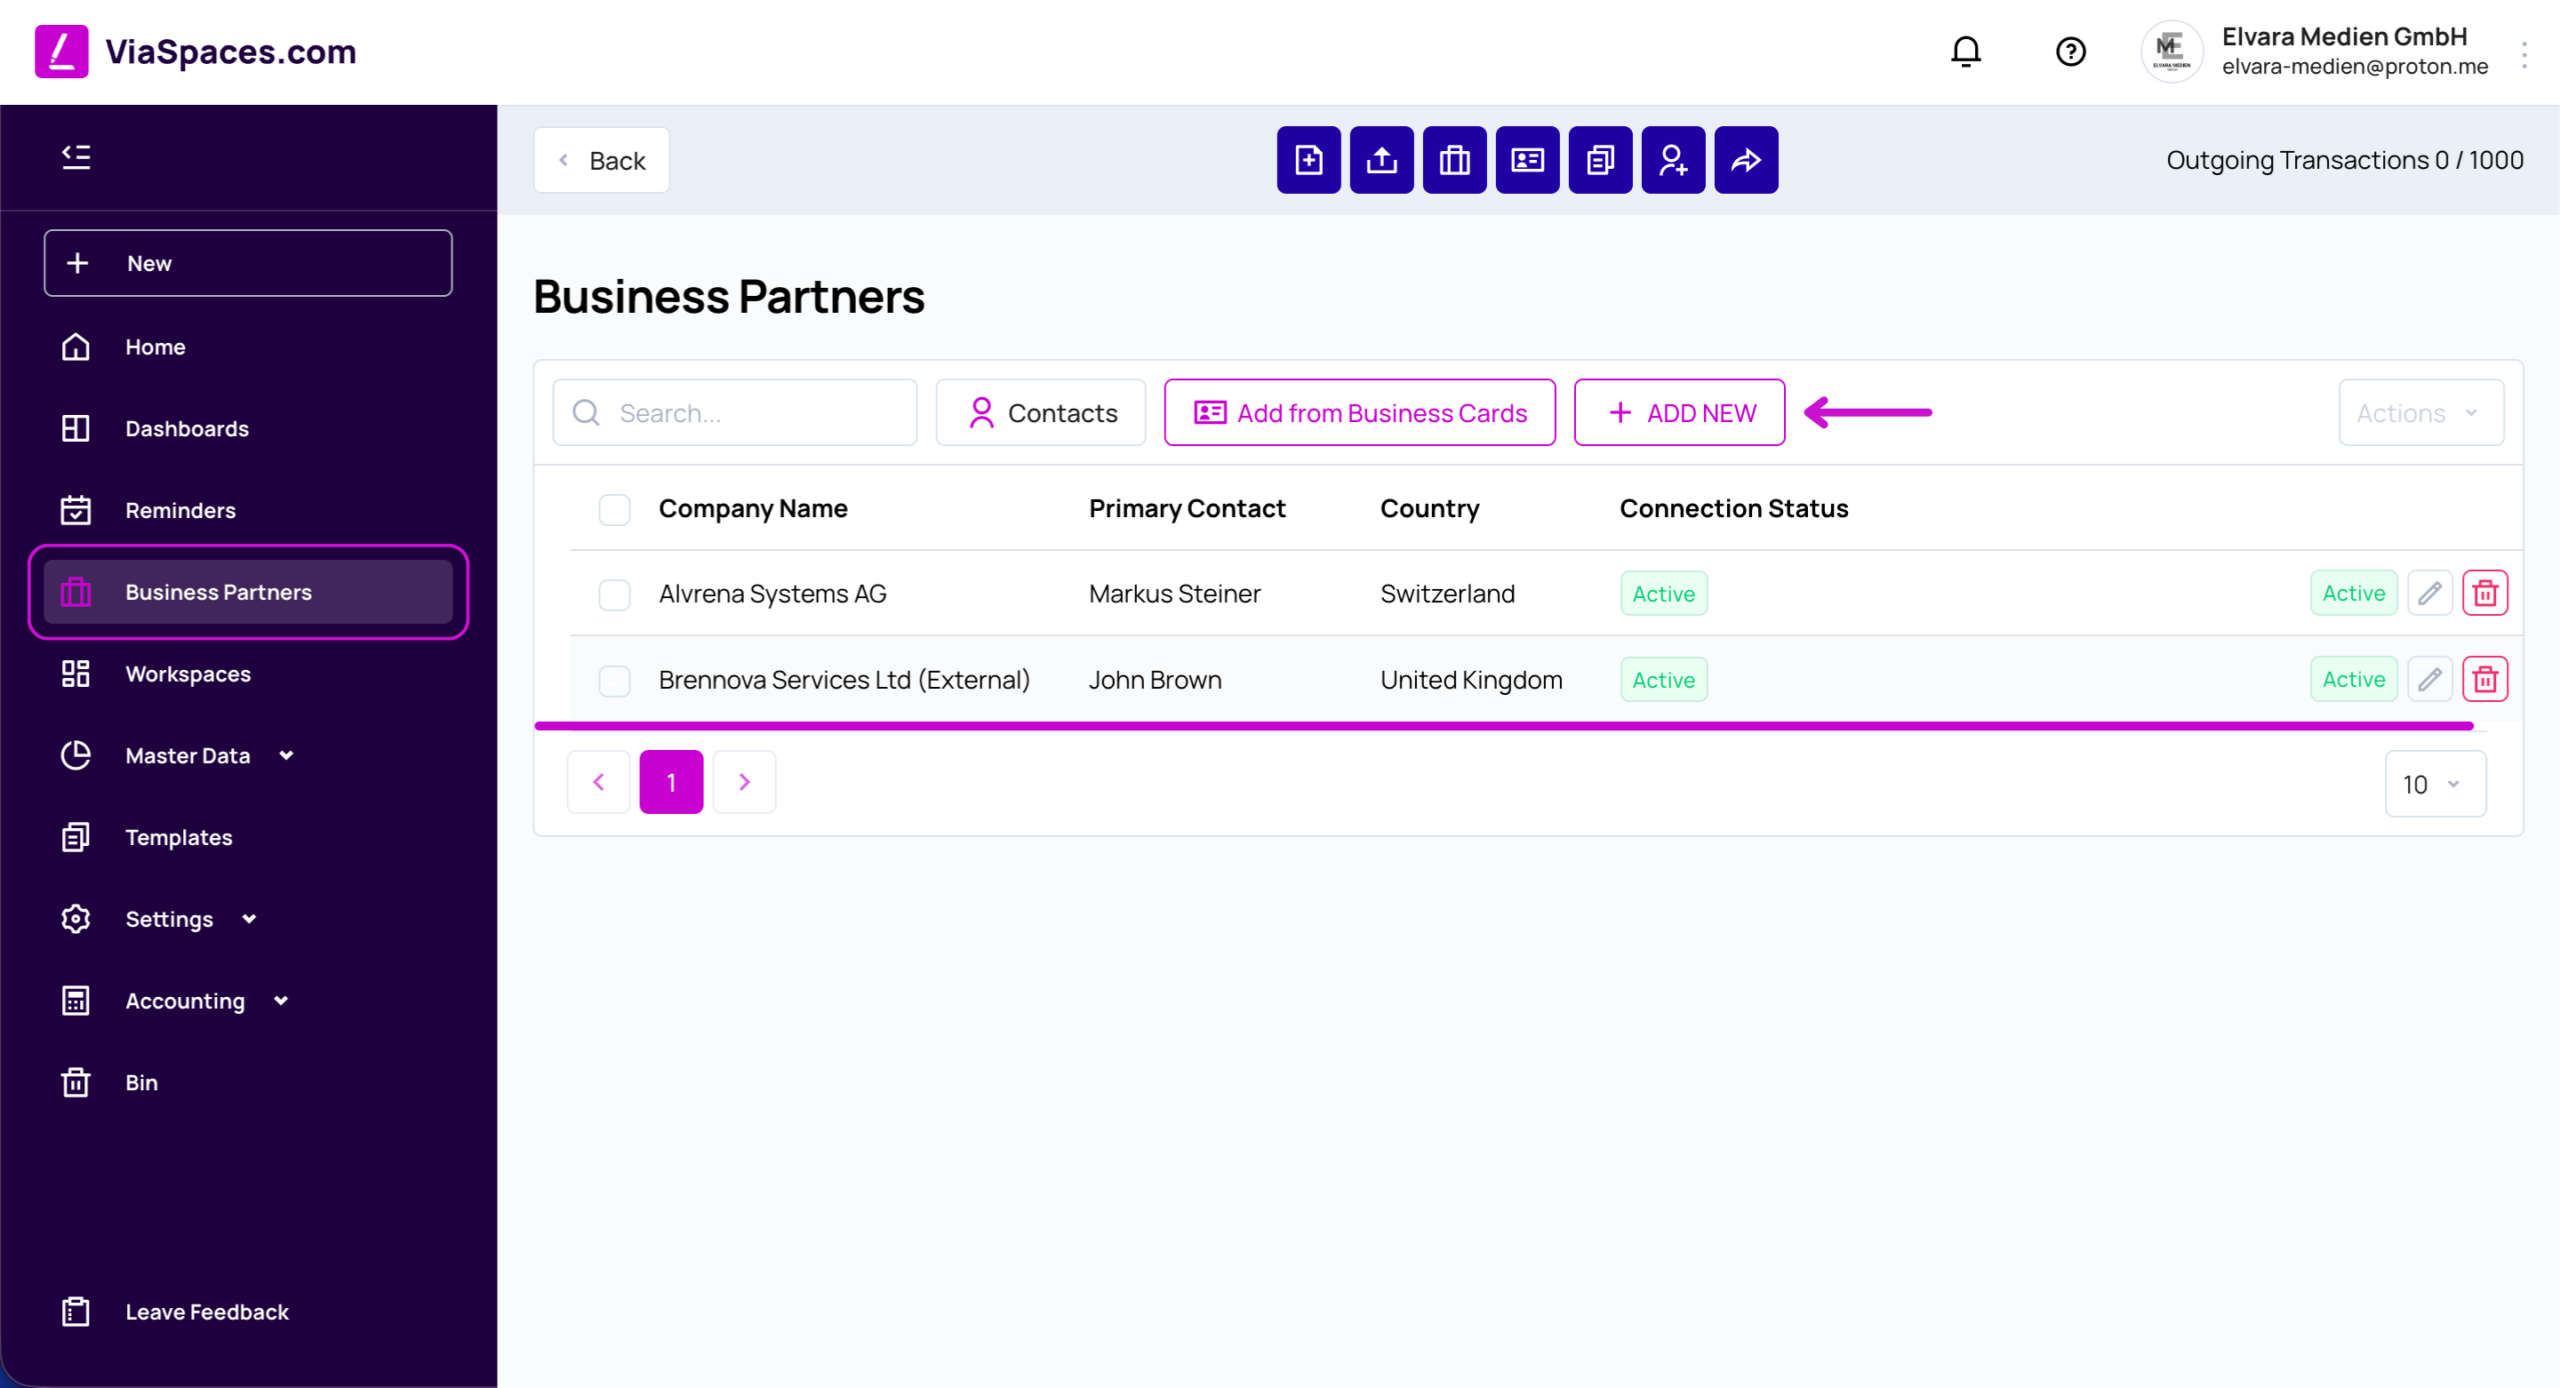Open the business card toolbar icon
The width and height of the screenshot is (2560, 1388).
point(1527,160)
